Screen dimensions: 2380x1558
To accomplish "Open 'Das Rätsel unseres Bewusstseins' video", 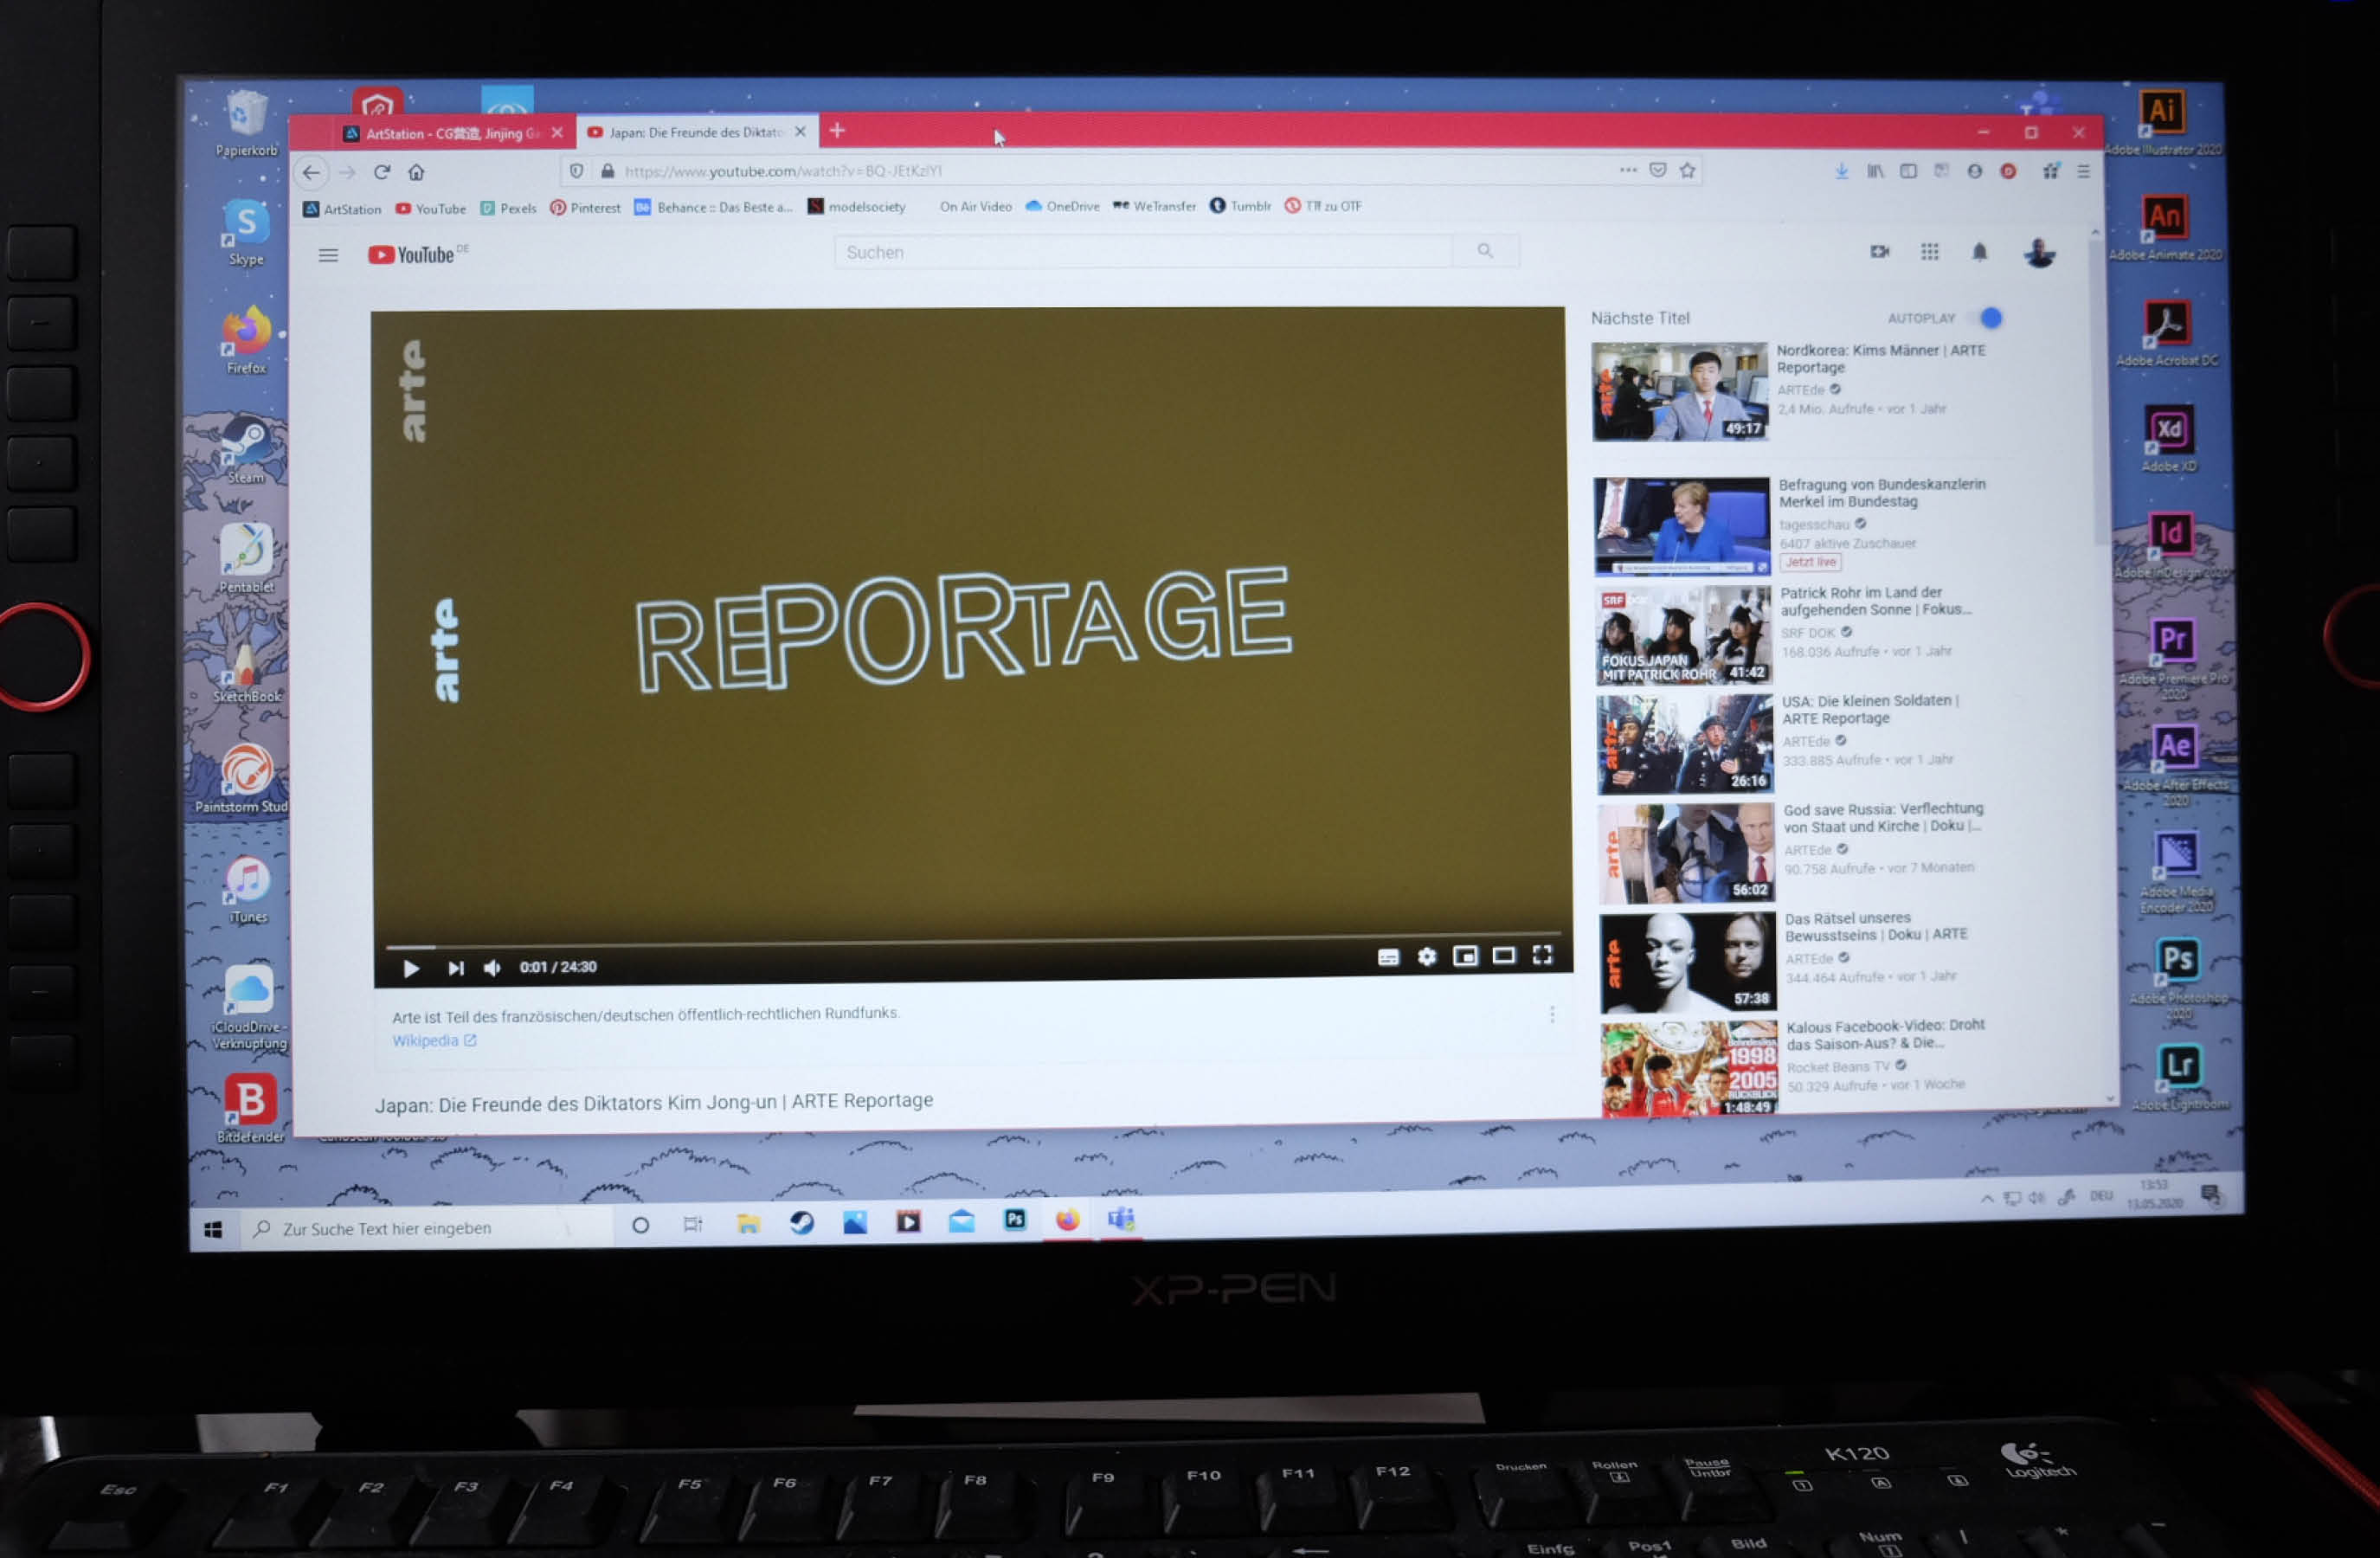I will (1876, 926).
